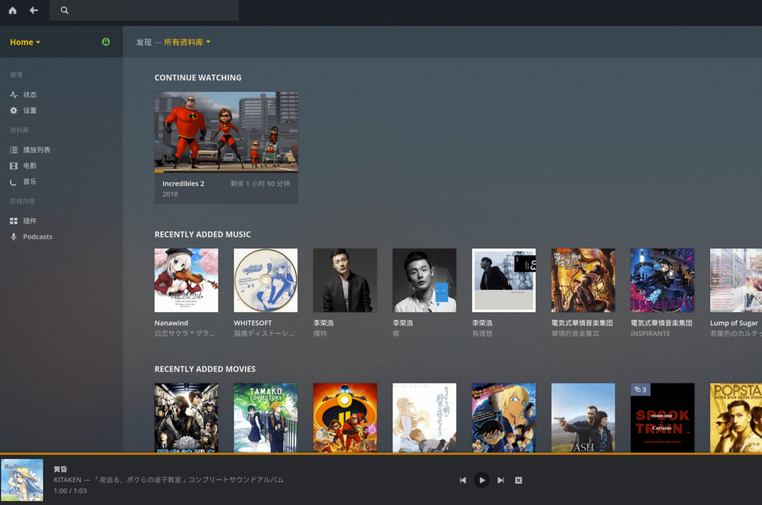Stop and close the mini player

(518, 480)
